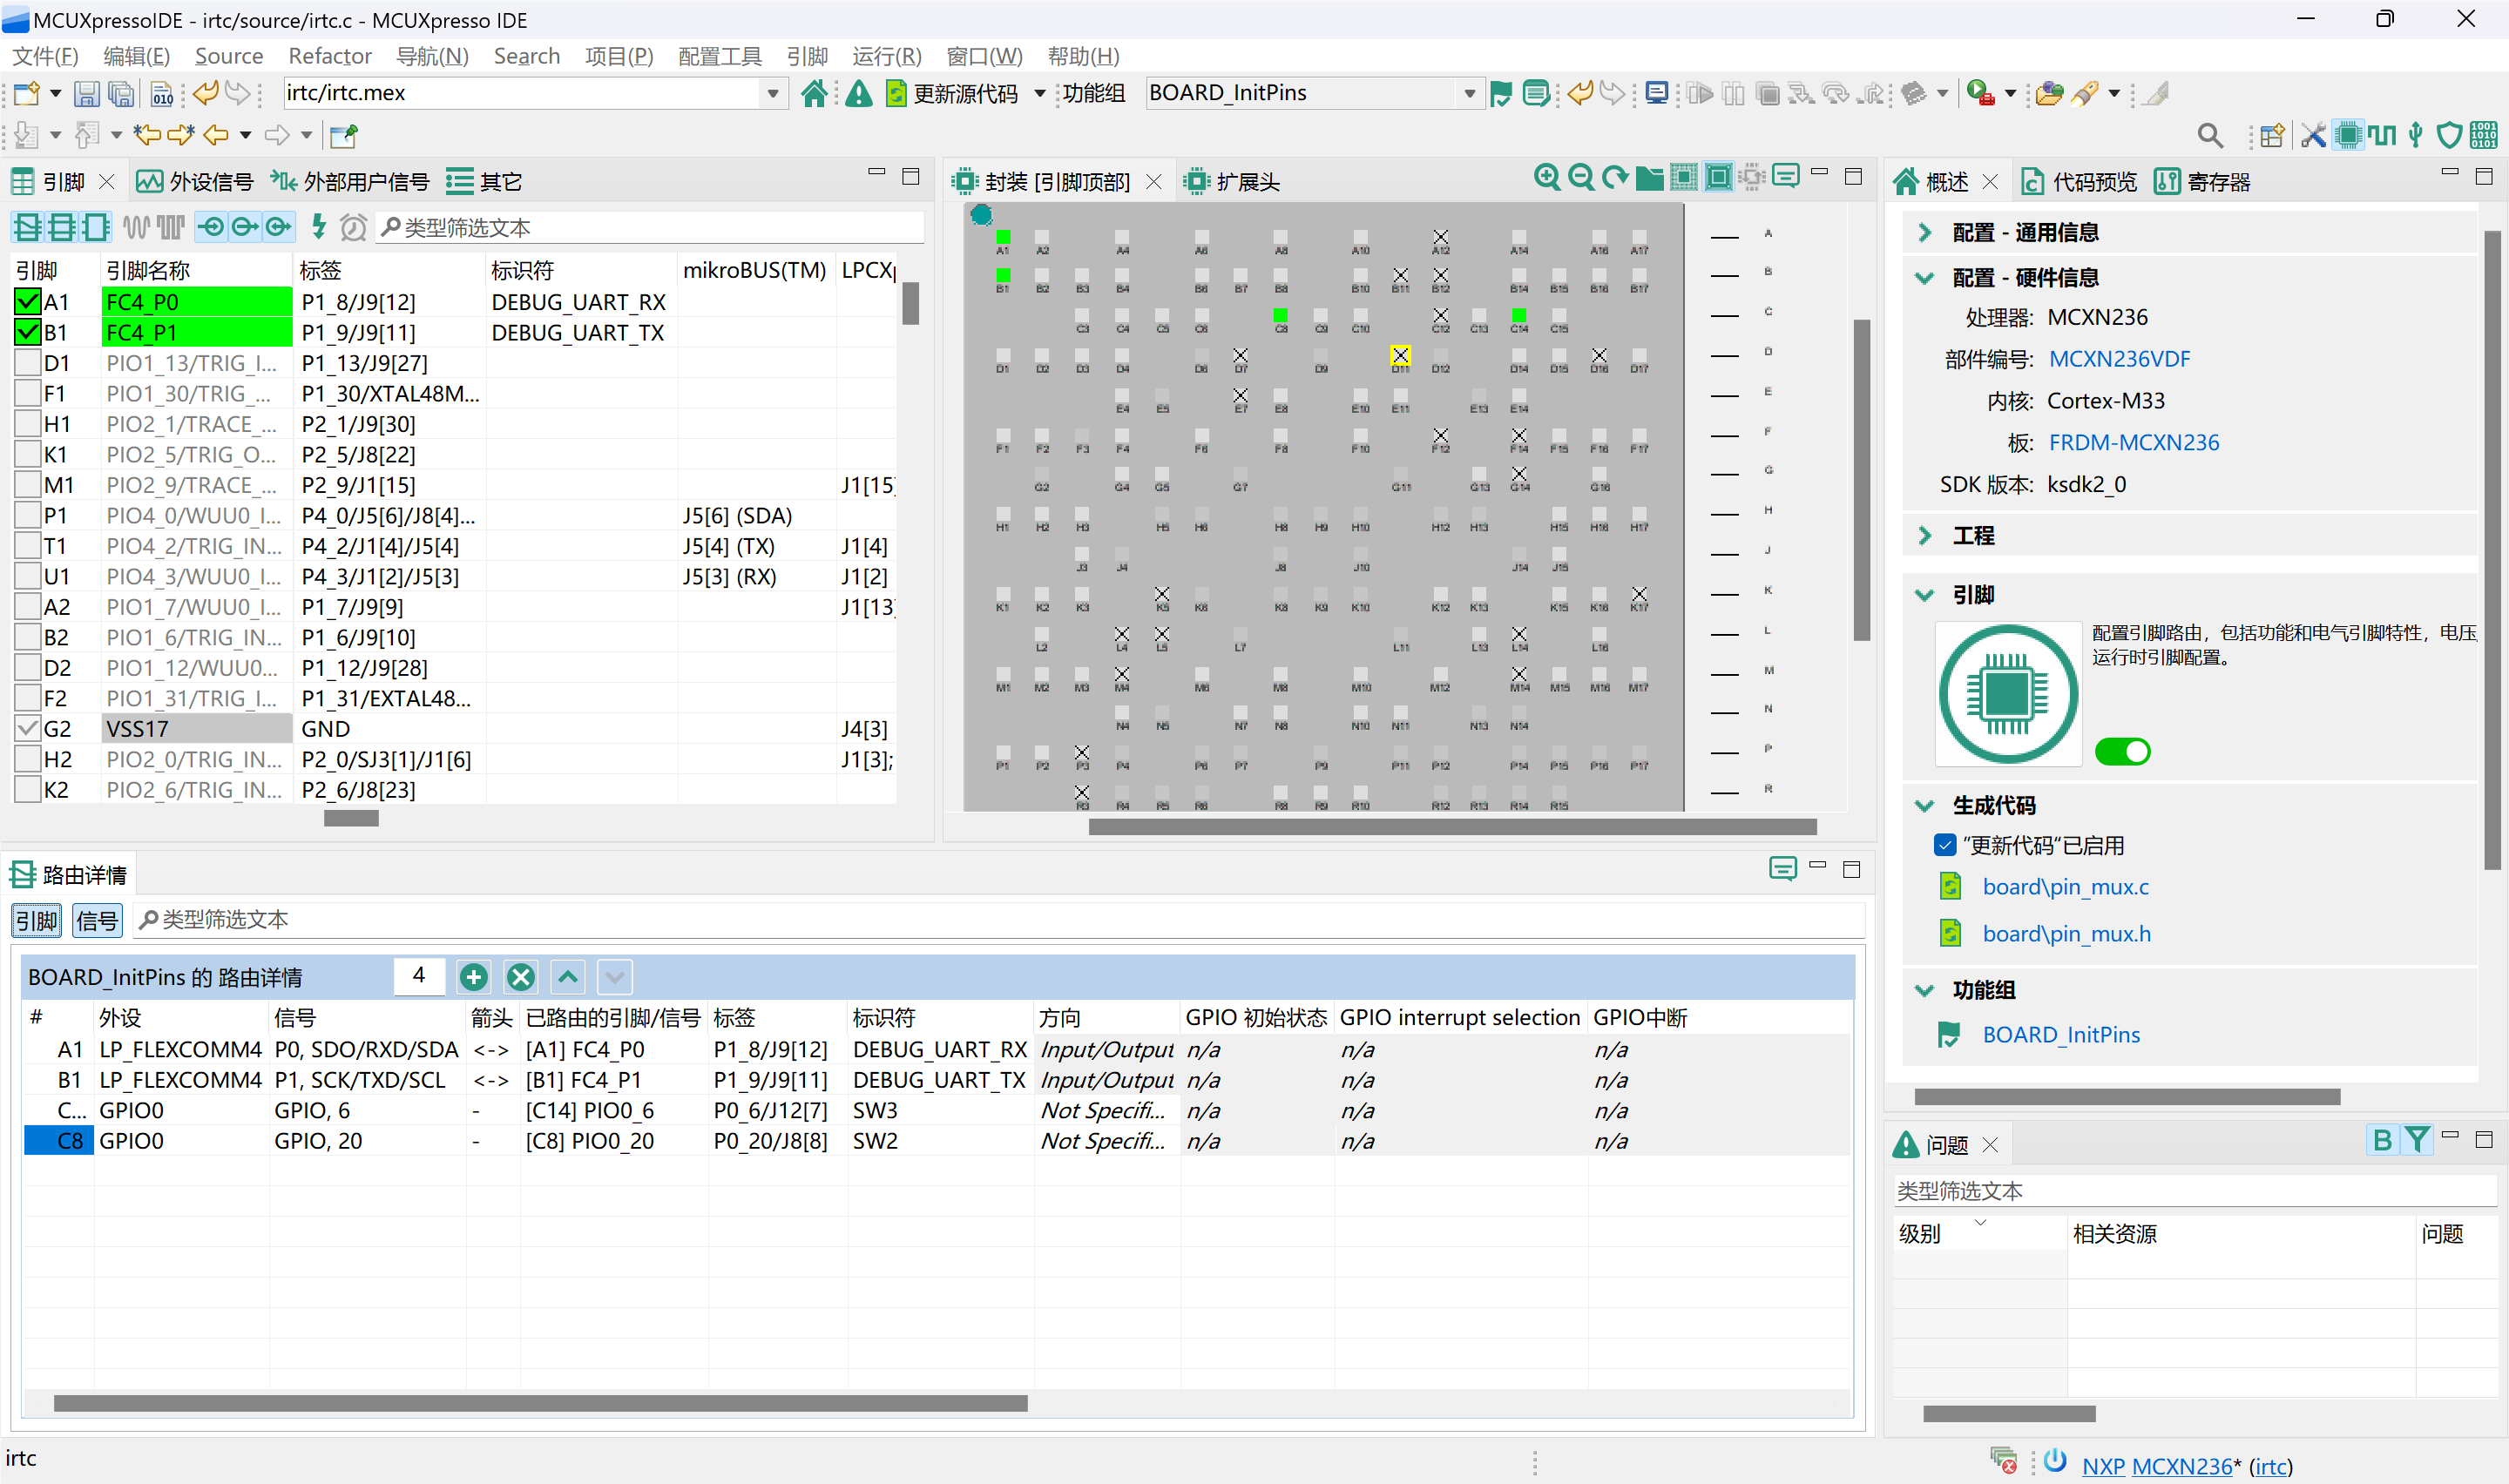2509x1484 pixels.
Task: Expand the project section in overview
Action: 1924,536
